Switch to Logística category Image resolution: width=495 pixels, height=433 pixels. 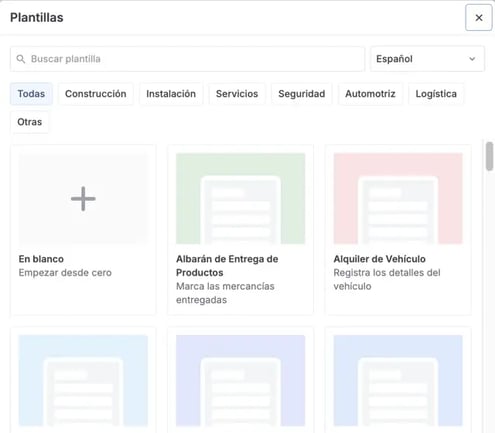436,94
